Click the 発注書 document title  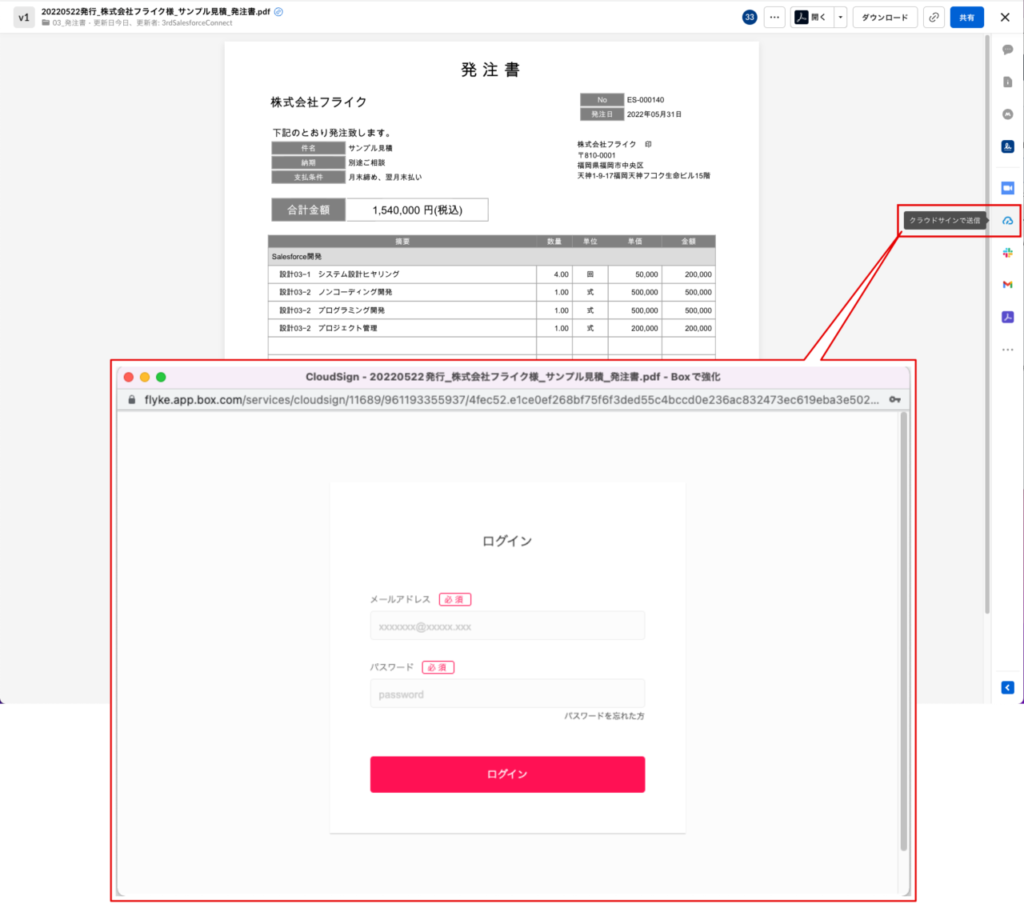click(x=490, y=70)
